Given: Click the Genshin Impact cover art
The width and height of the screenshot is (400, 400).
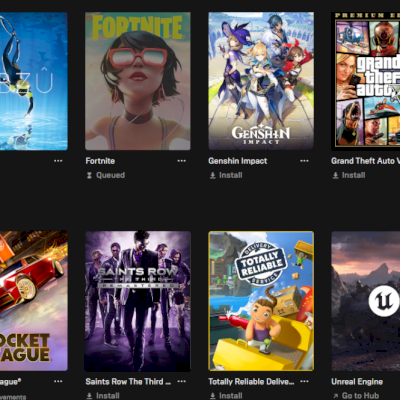Looking at the screenshot, I should [261, 81].
